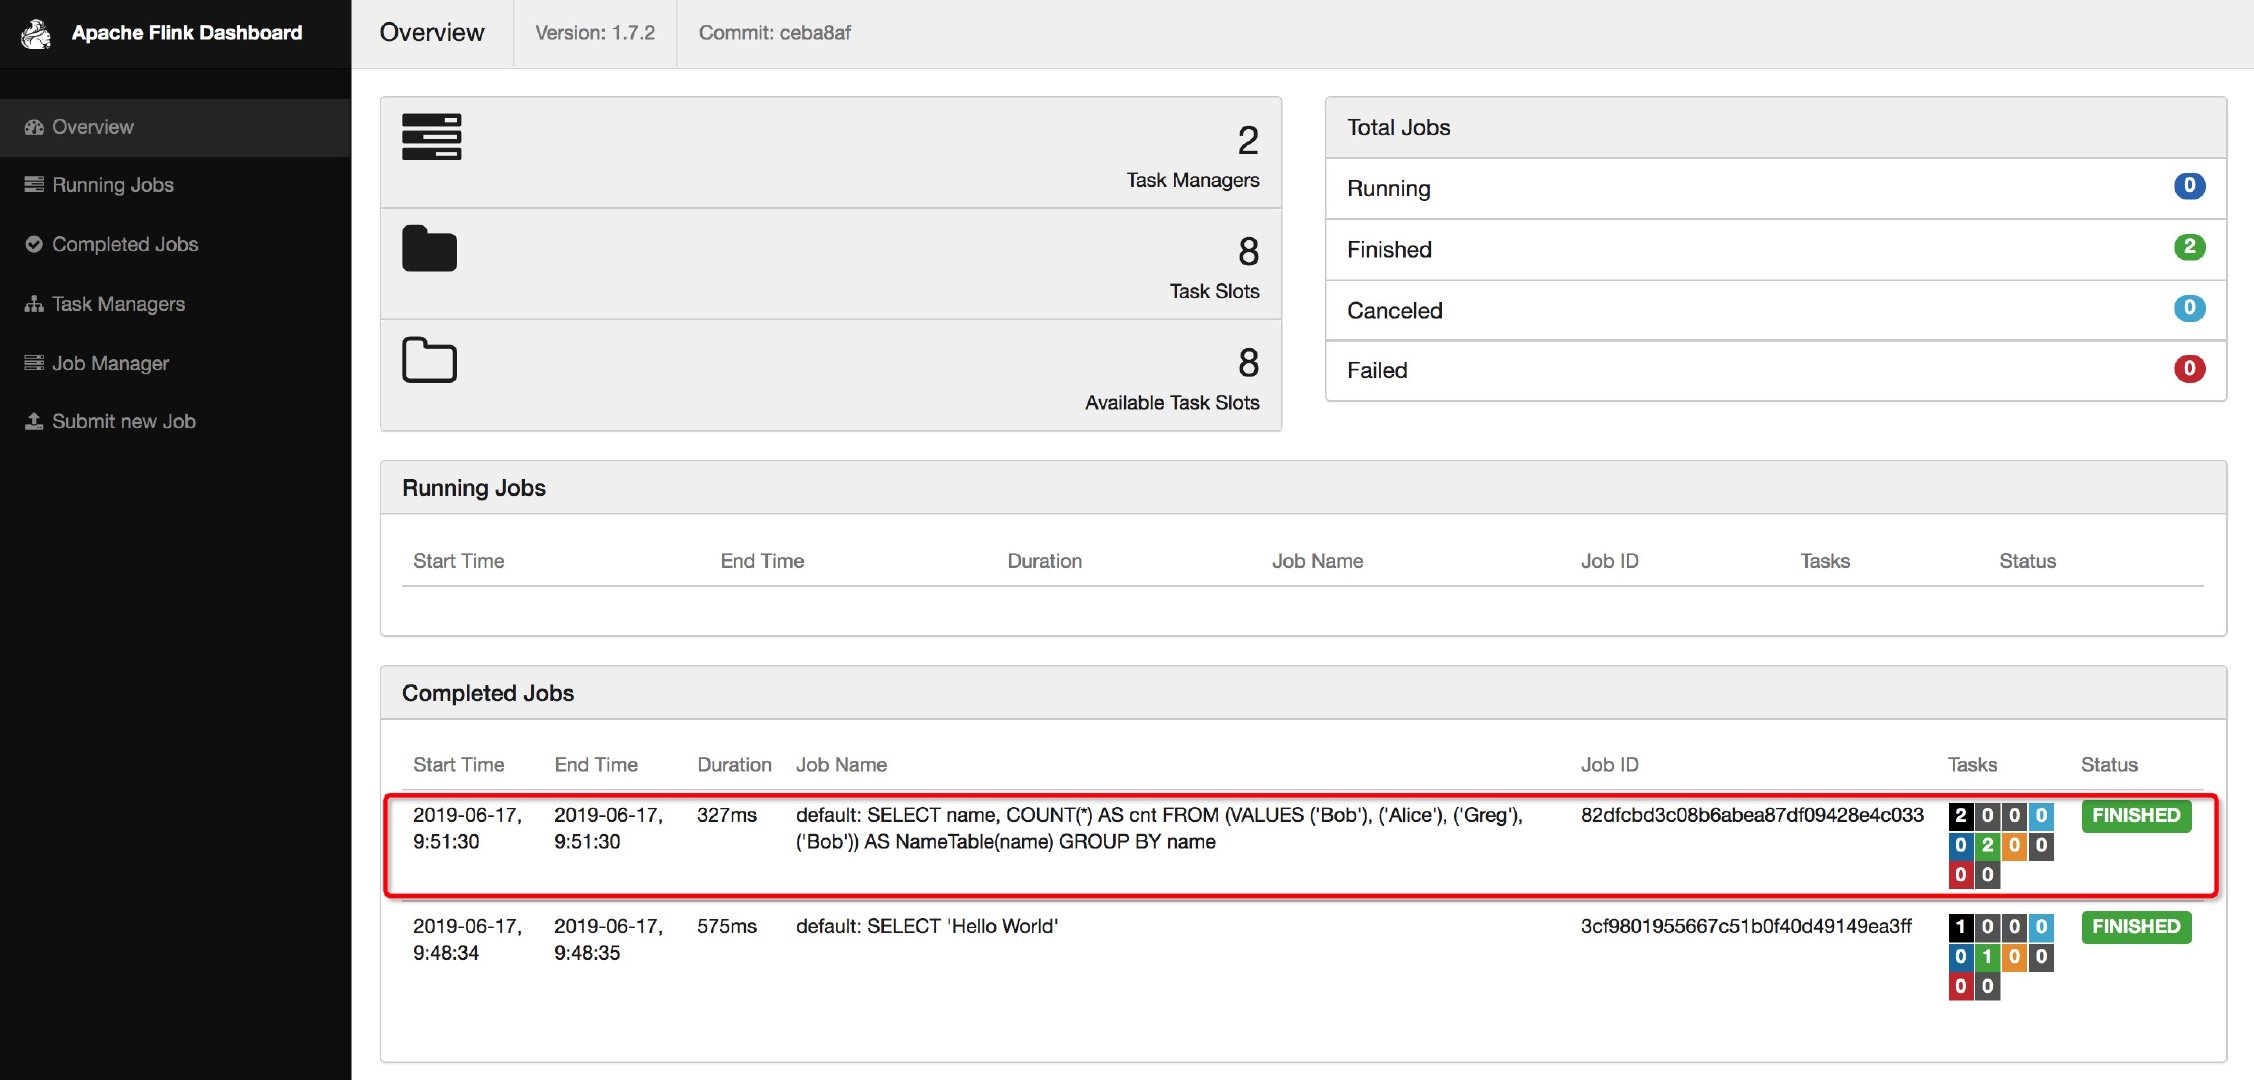2254x1080 pixels.
Task: Click the green Finished count badge
Action: point(2190,247)
